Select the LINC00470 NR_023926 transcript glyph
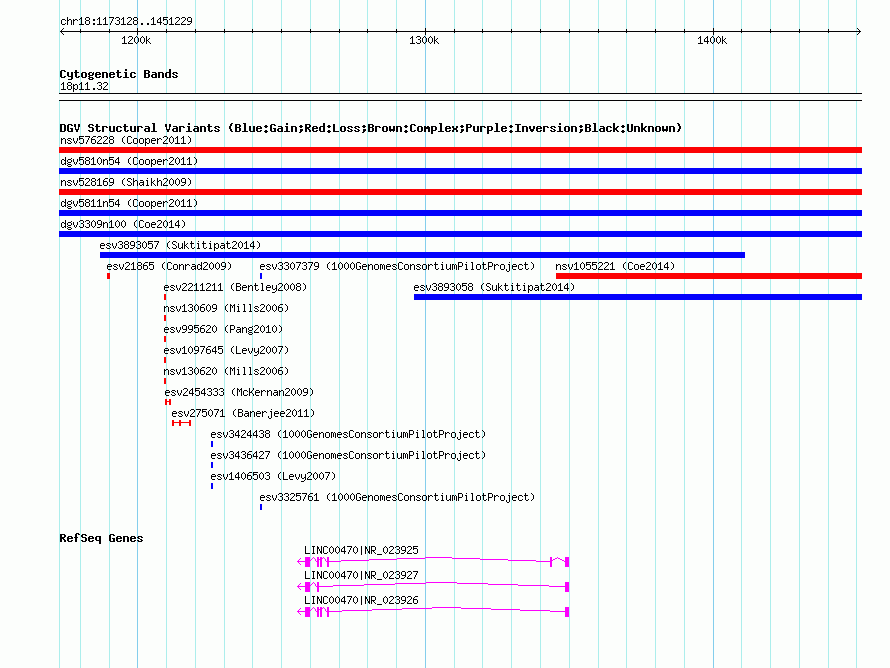The image size is (890, 668). pos(433,612)
